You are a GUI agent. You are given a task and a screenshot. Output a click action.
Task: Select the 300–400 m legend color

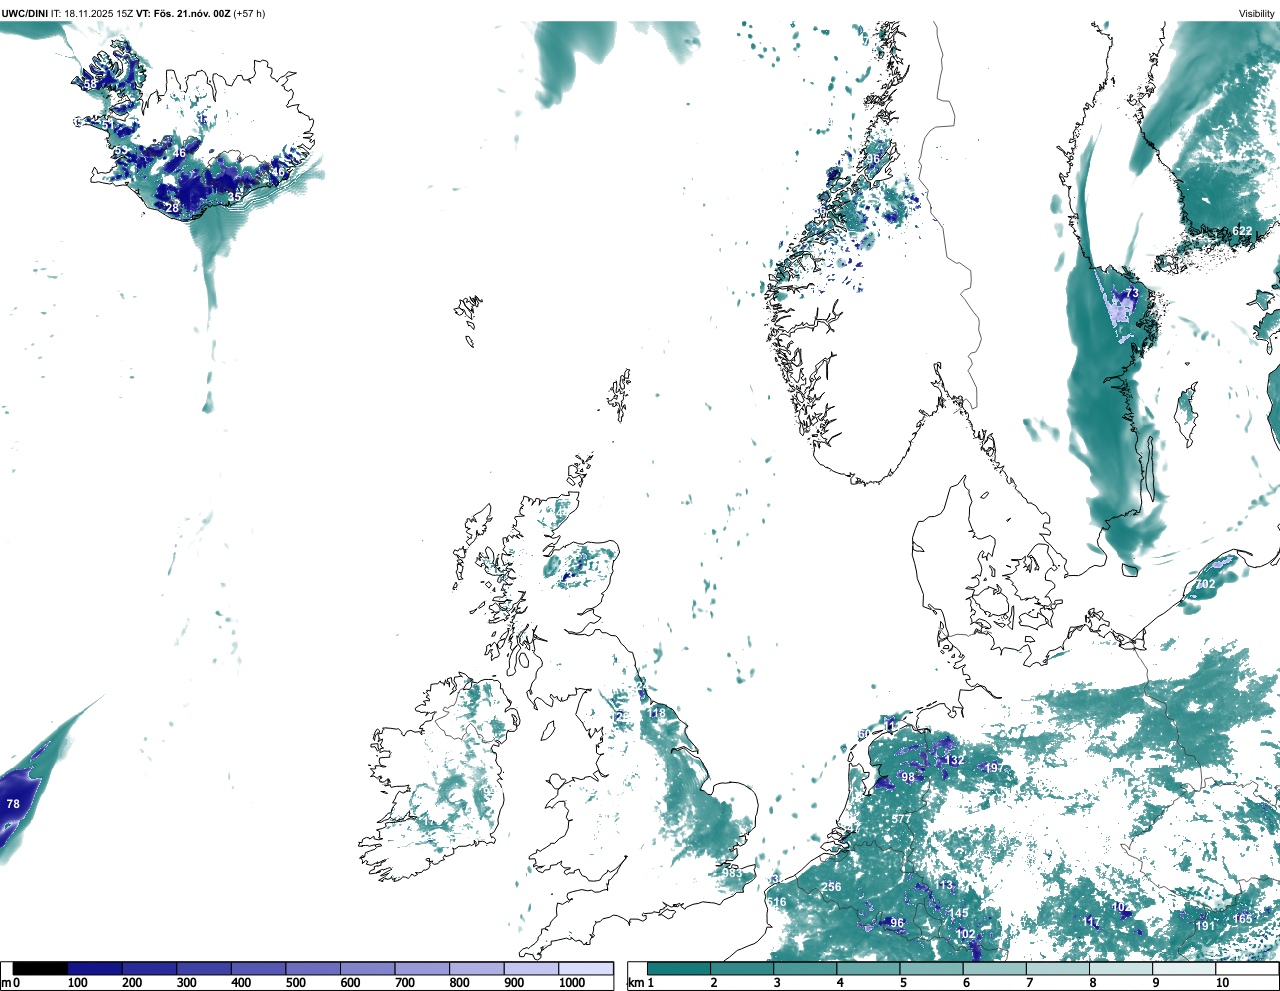(204, 968)
